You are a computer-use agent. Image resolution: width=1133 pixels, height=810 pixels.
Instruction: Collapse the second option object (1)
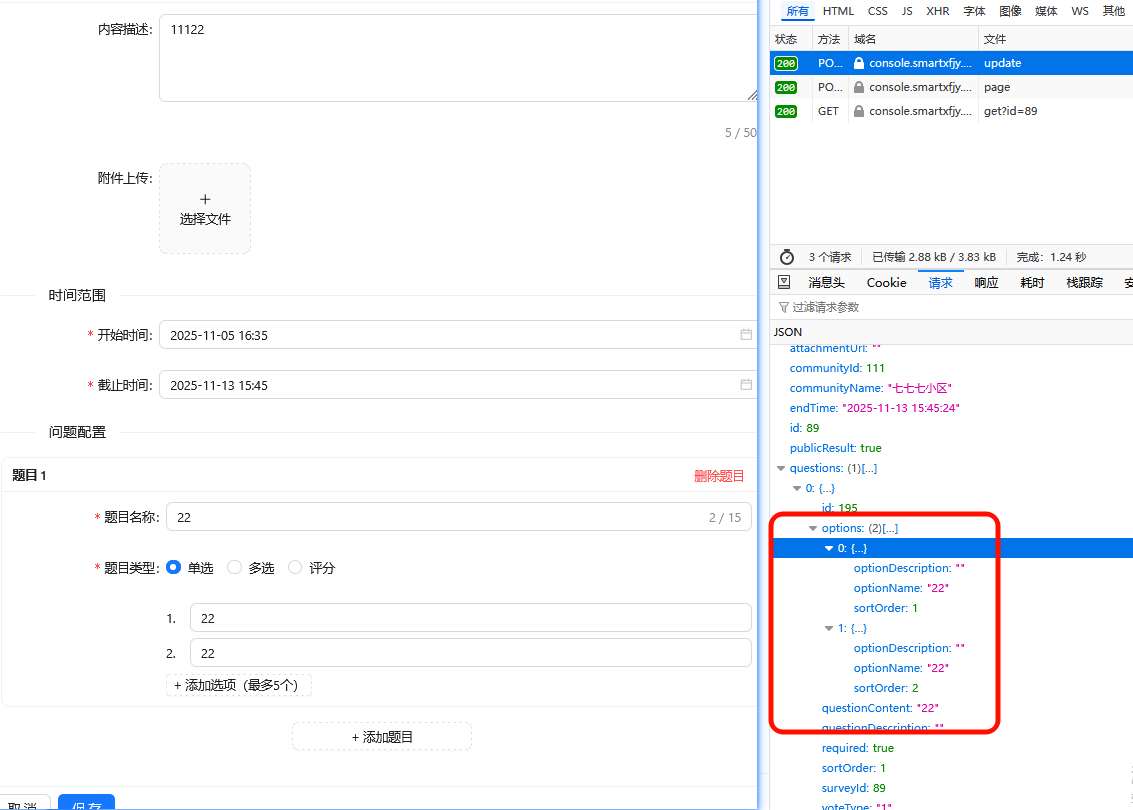point(829,628)
